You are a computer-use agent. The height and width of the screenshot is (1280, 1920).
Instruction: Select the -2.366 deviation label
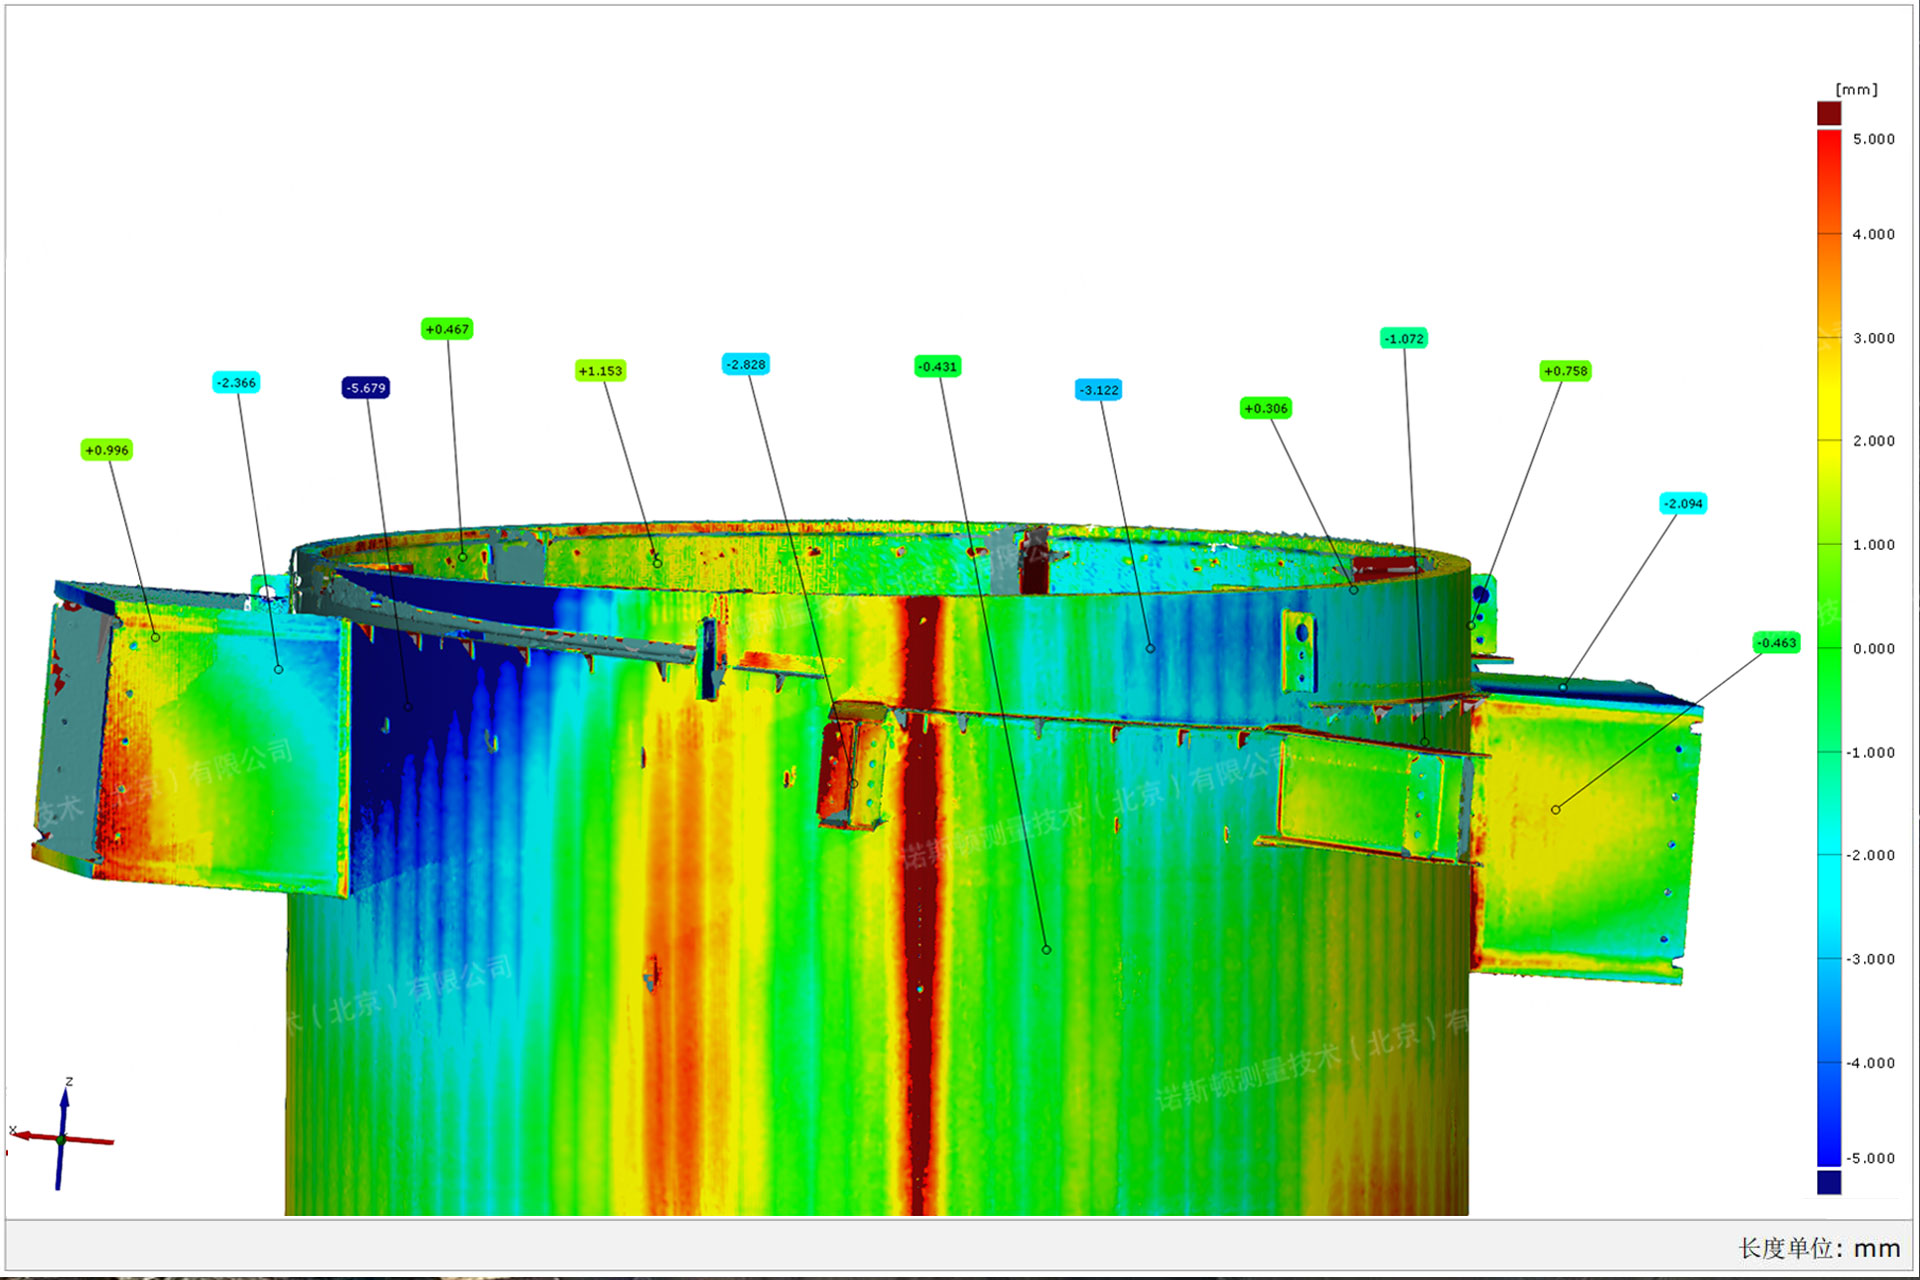tap(236, 383)
